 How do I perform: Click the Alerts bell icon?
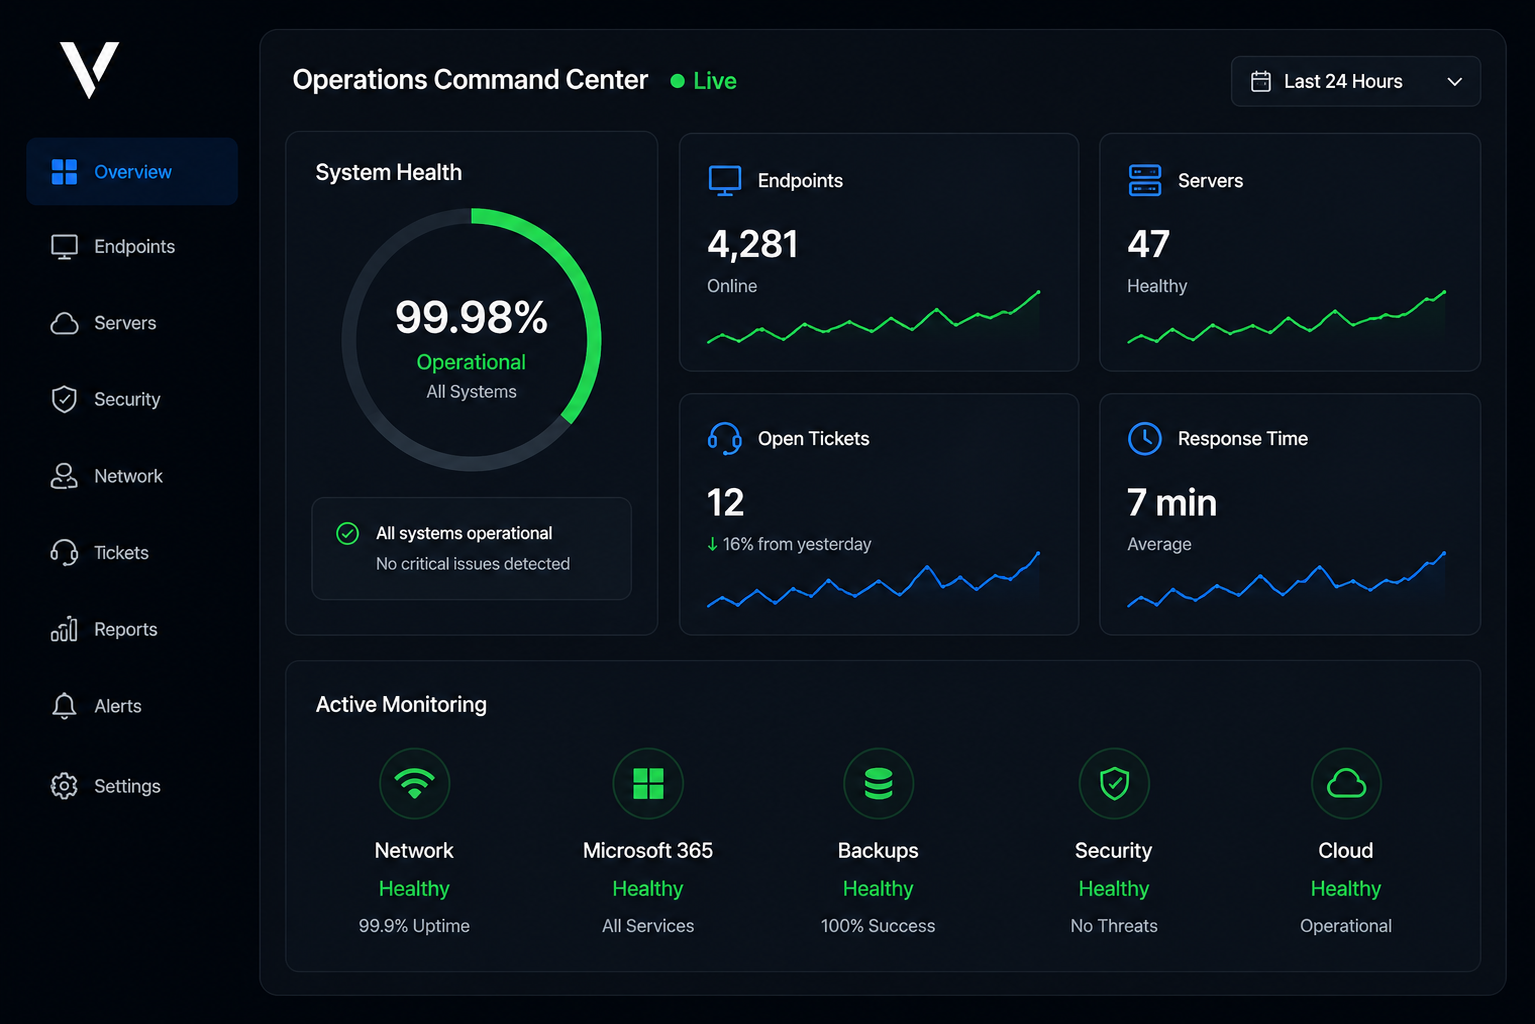click(x=64, y=706)
